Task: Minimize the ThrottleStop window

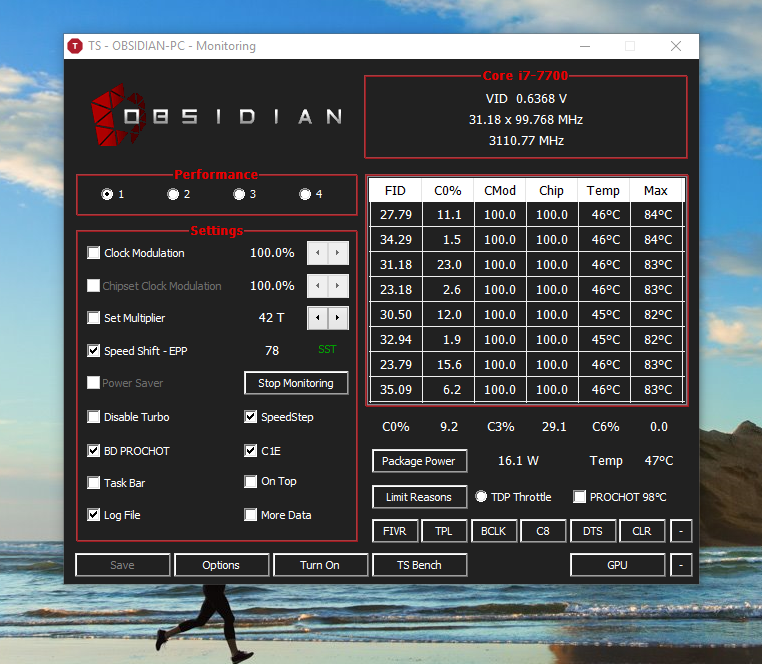Action: click(585, 46)
